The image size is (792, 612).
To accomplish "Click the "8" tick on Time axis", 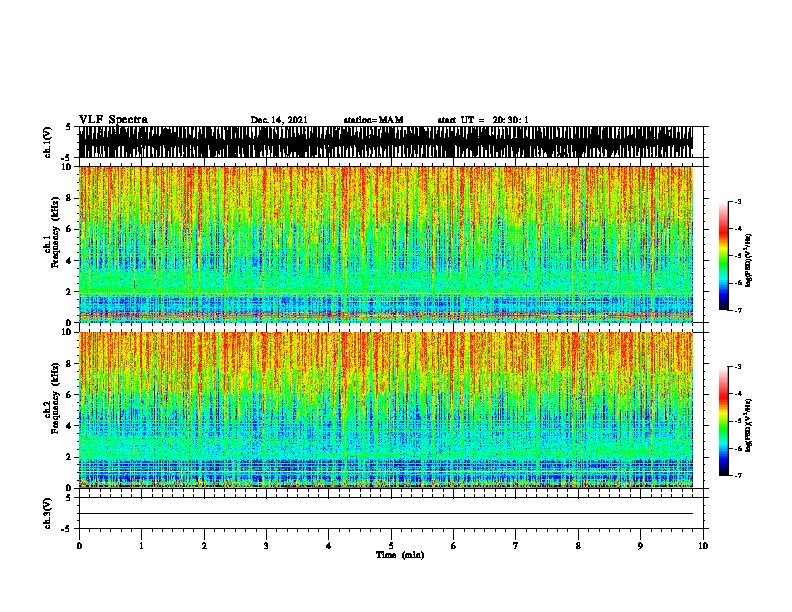I will pos(578,546).
